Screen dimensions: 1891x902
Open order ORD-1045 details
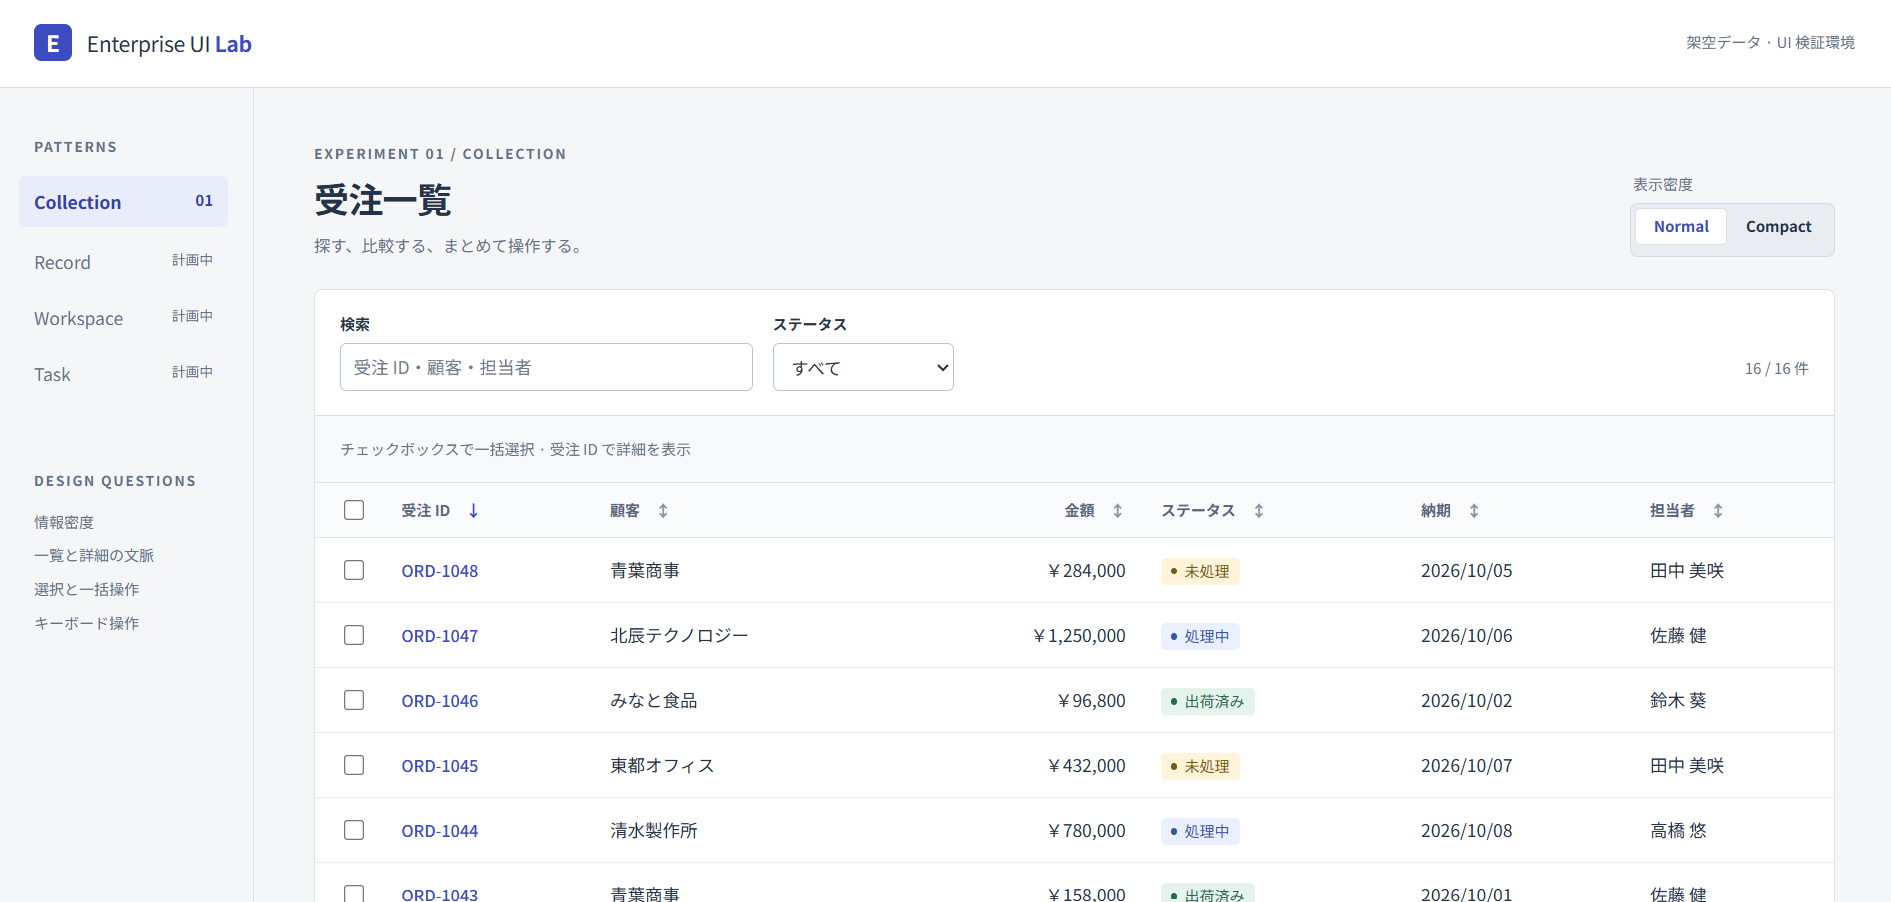pos(440,766)
